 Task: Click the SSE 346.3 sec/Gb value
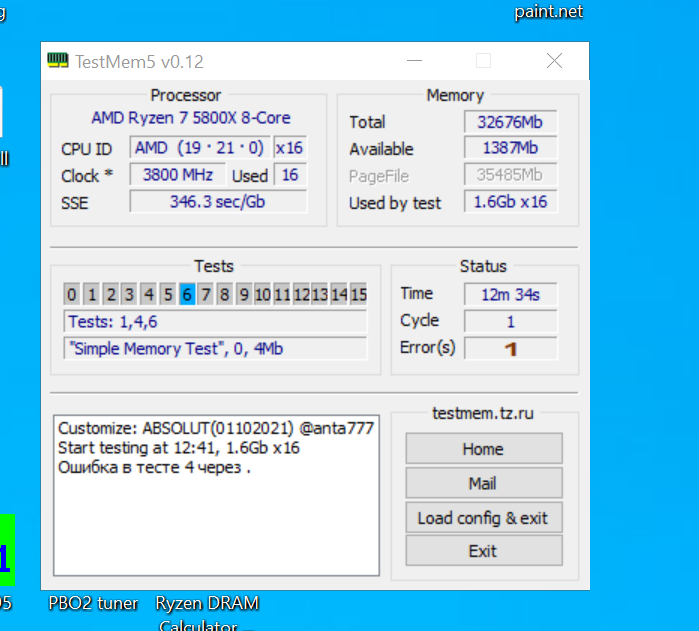point(218,202)
